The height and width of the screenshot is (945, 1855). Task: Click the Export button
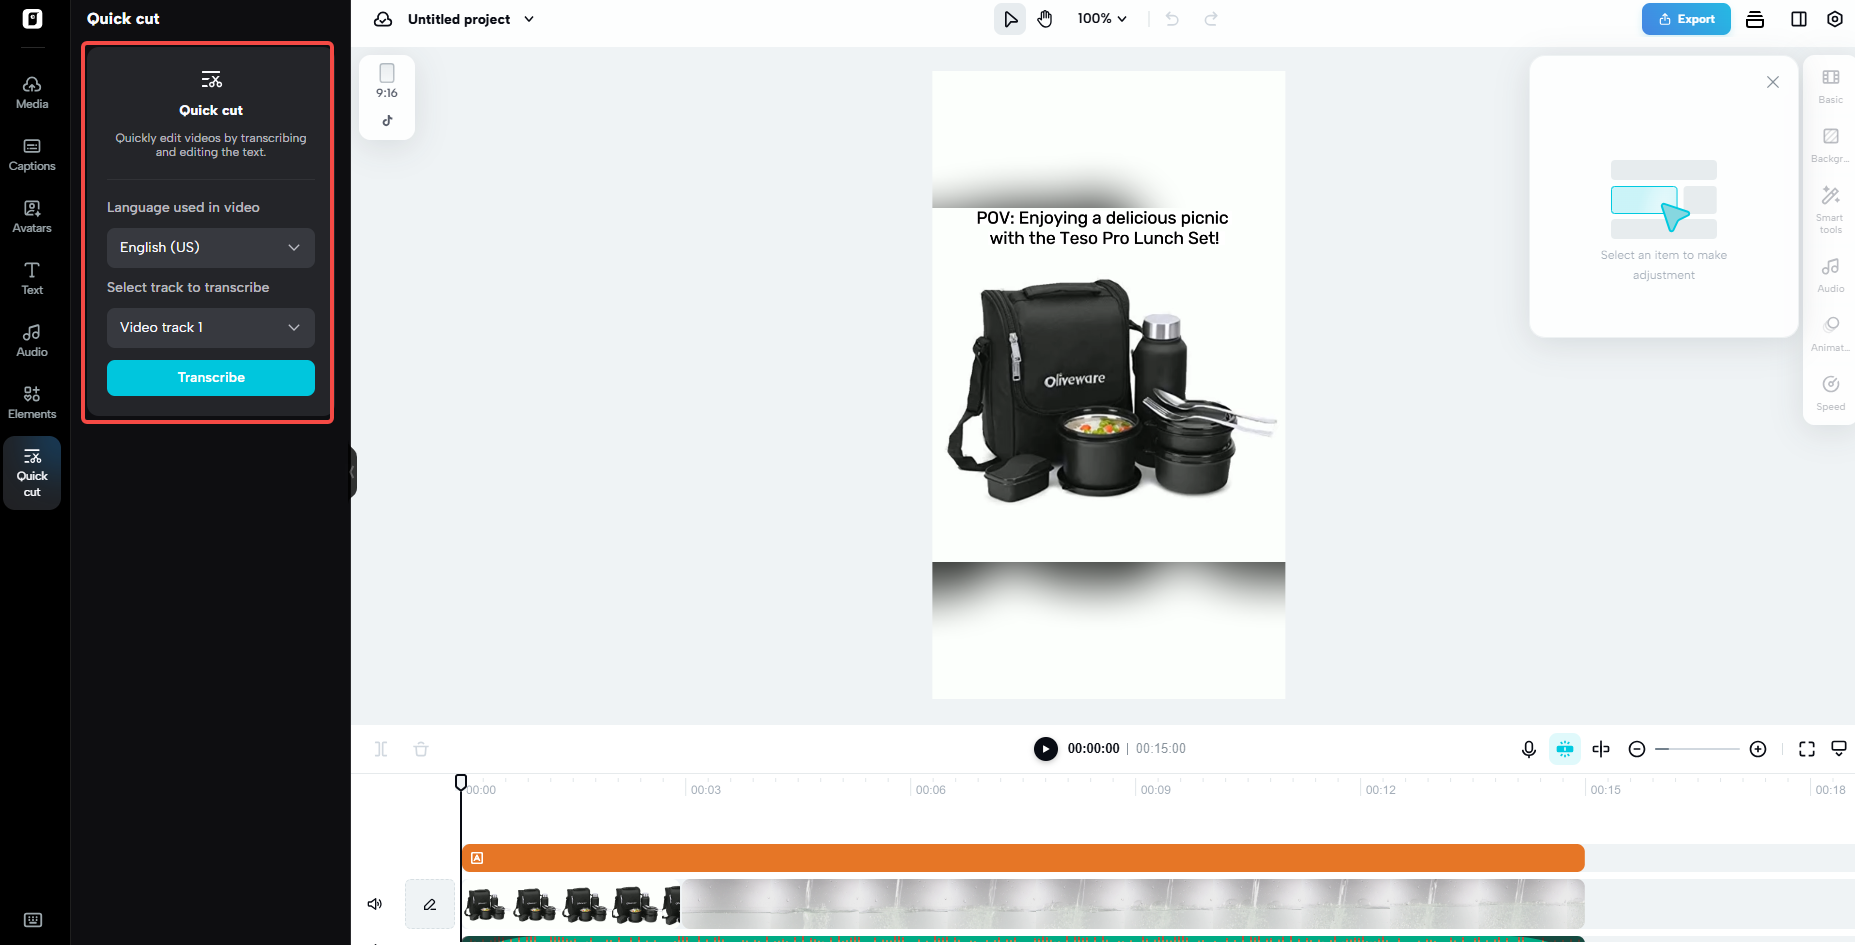[1686, 18]
